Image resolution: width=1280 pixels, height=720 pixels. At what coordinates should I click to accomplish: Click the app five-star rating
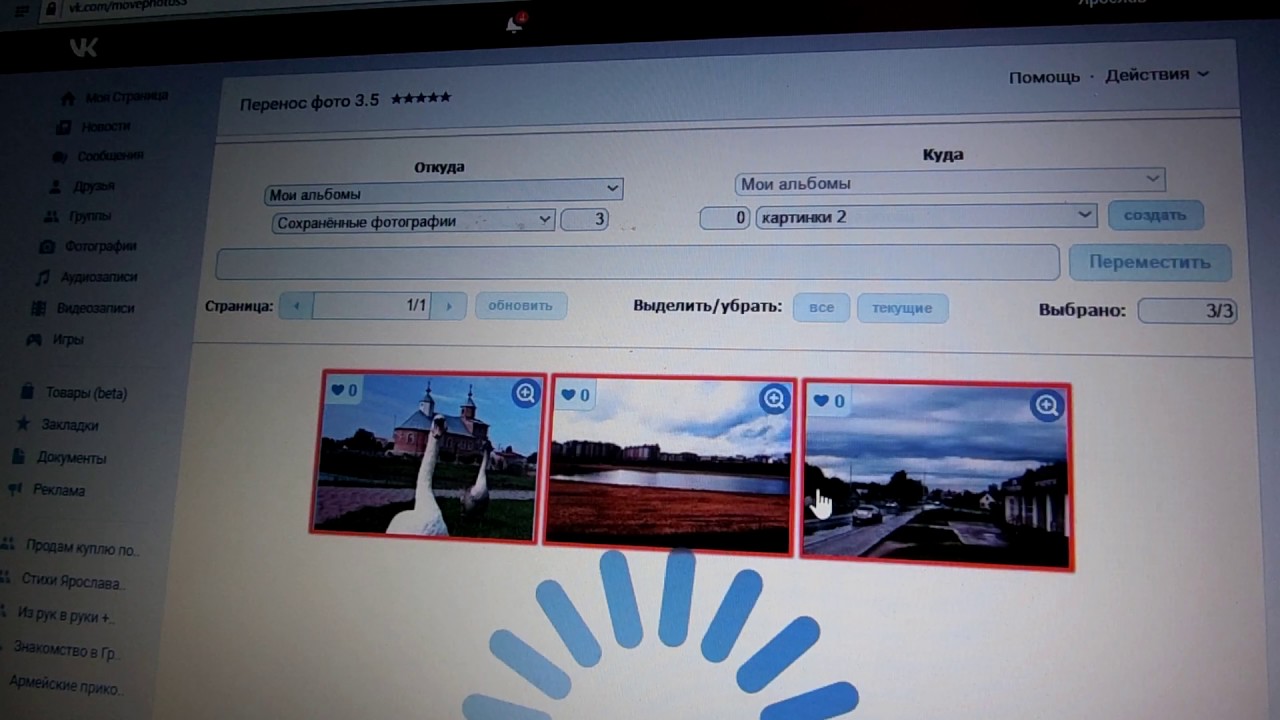421,98
